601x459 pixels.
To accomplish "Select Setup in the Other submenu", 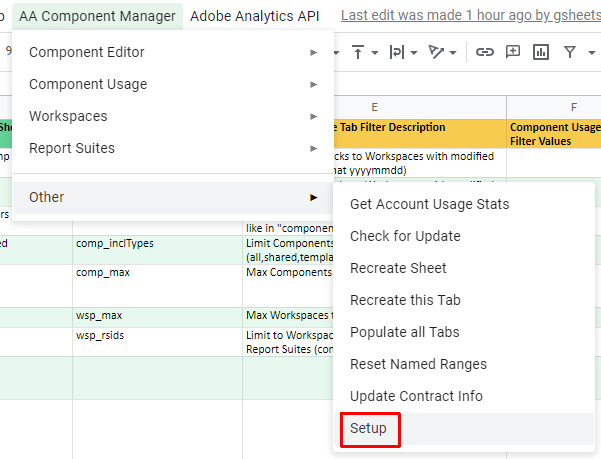I will click(x=464, y=428).
